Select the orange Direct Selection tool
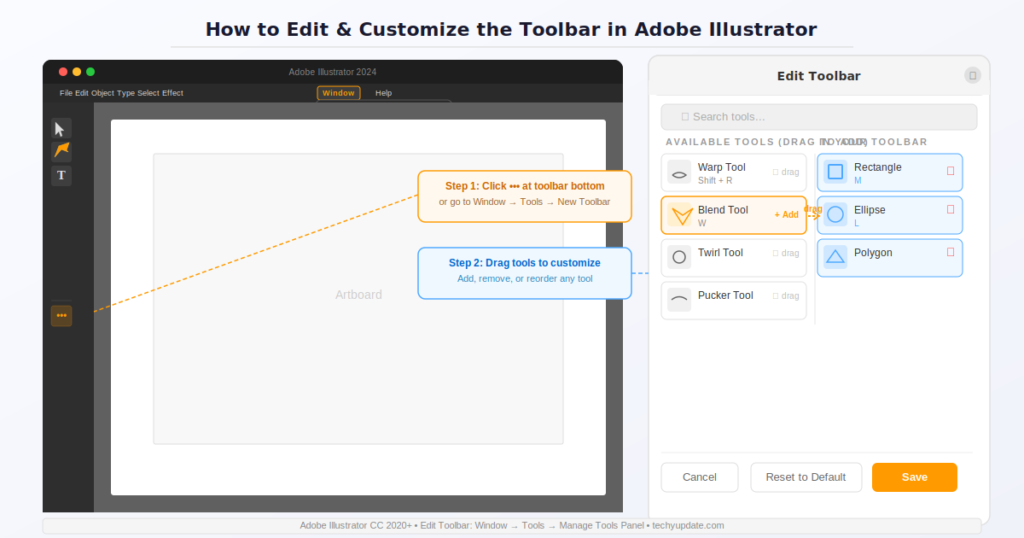This screenshot has width=1024, height=538. coord(61,151)
